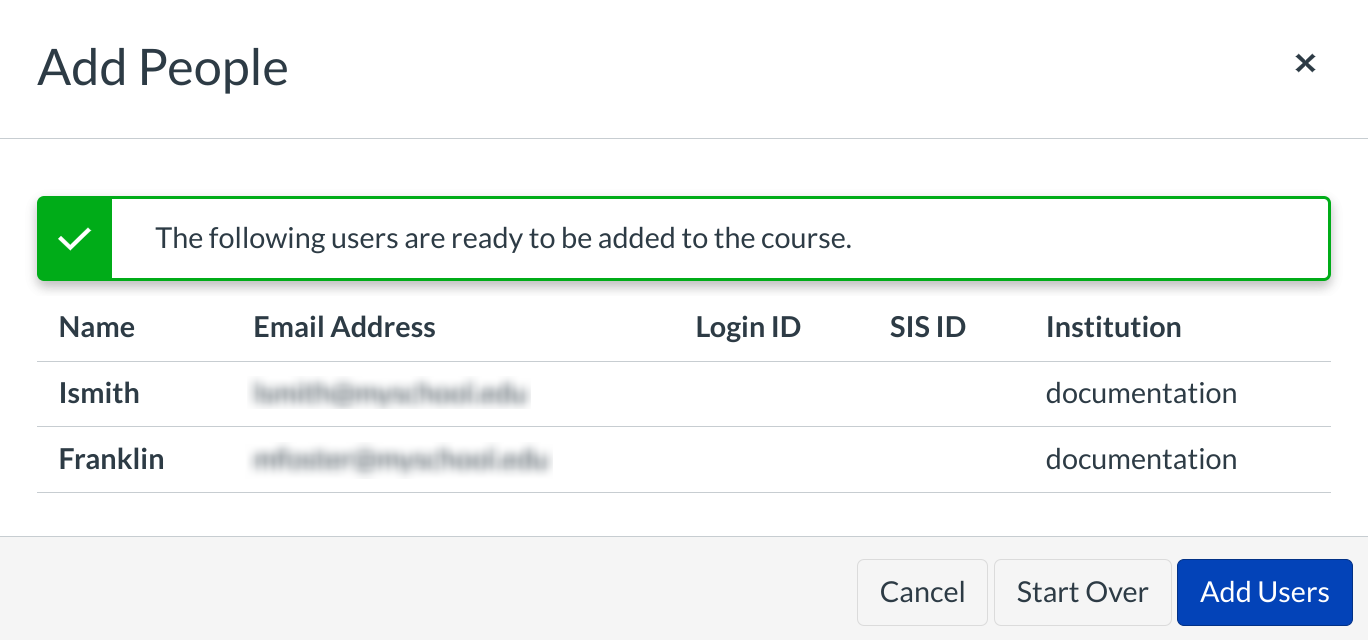The image size is (1368, 640).
Task: Click the blurred email in Franklin row
Action: (401, 459)
